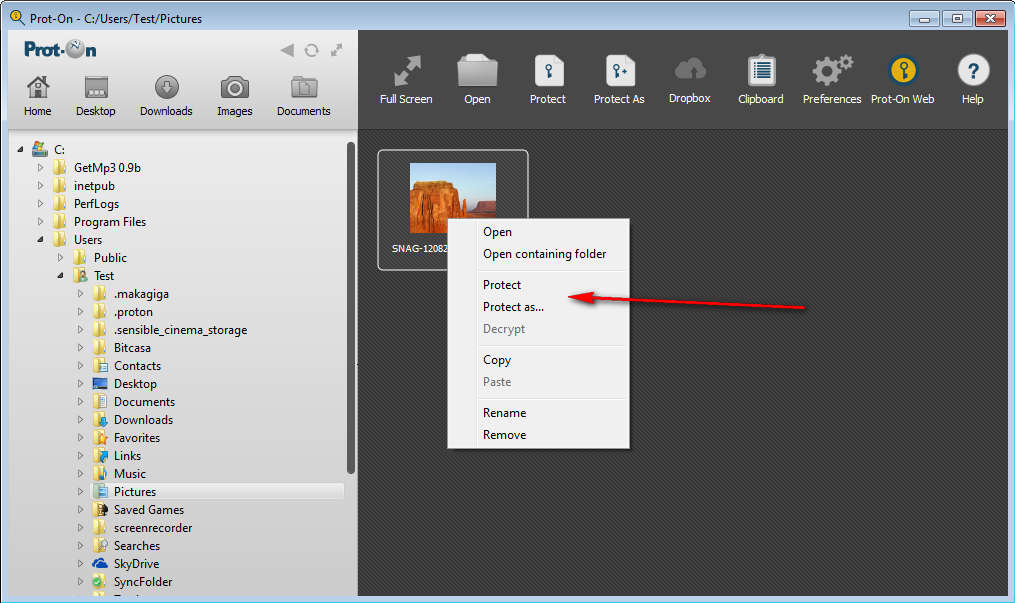This screenshot has width=1015, height=603.
Task: Click the Dropbox cloud icon
Action: [690, 72]
